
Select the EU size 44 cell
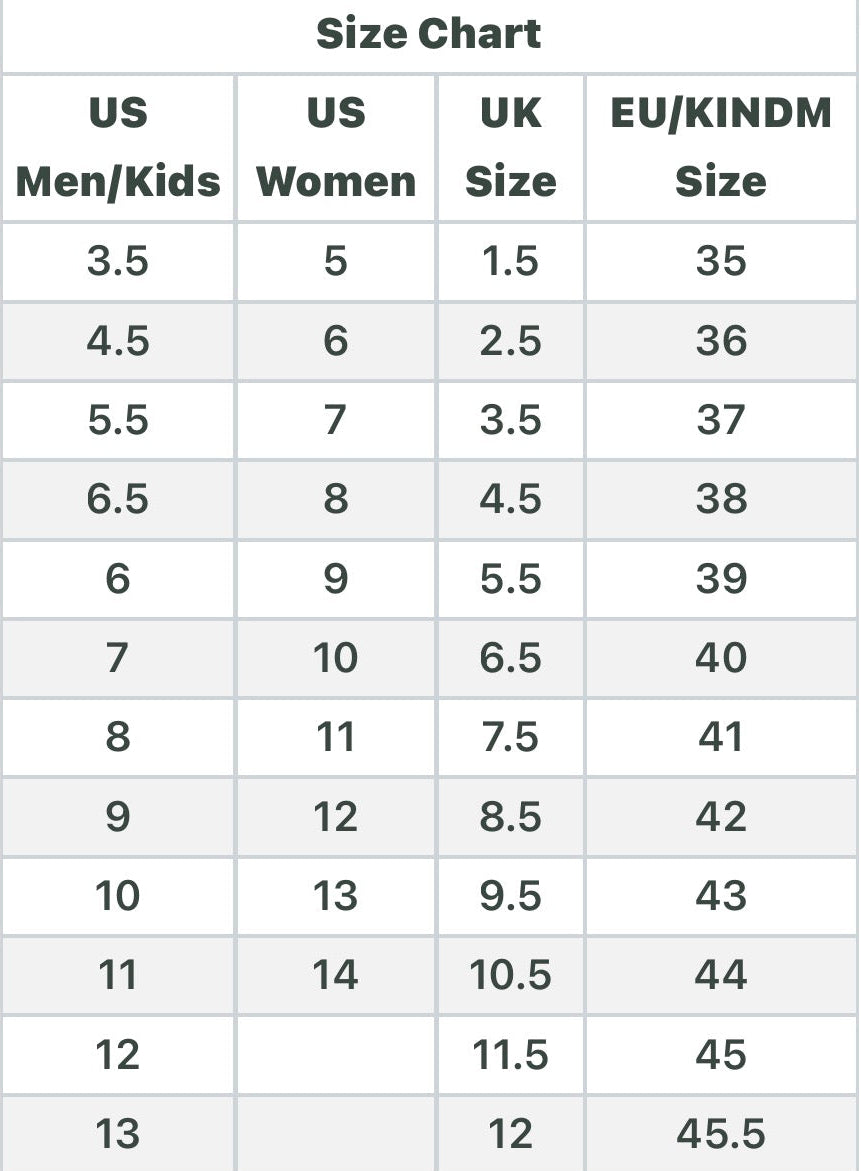pos(721,975)
